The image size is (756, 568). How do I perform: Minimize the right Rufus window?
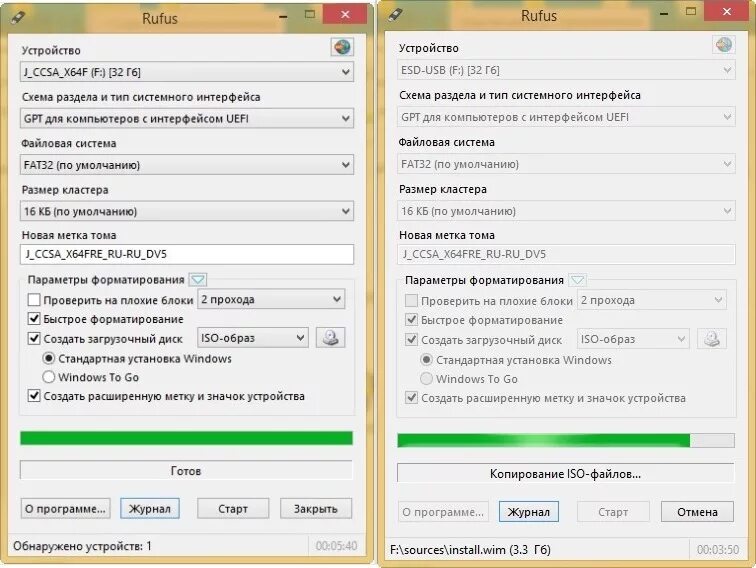click(664, 14)
